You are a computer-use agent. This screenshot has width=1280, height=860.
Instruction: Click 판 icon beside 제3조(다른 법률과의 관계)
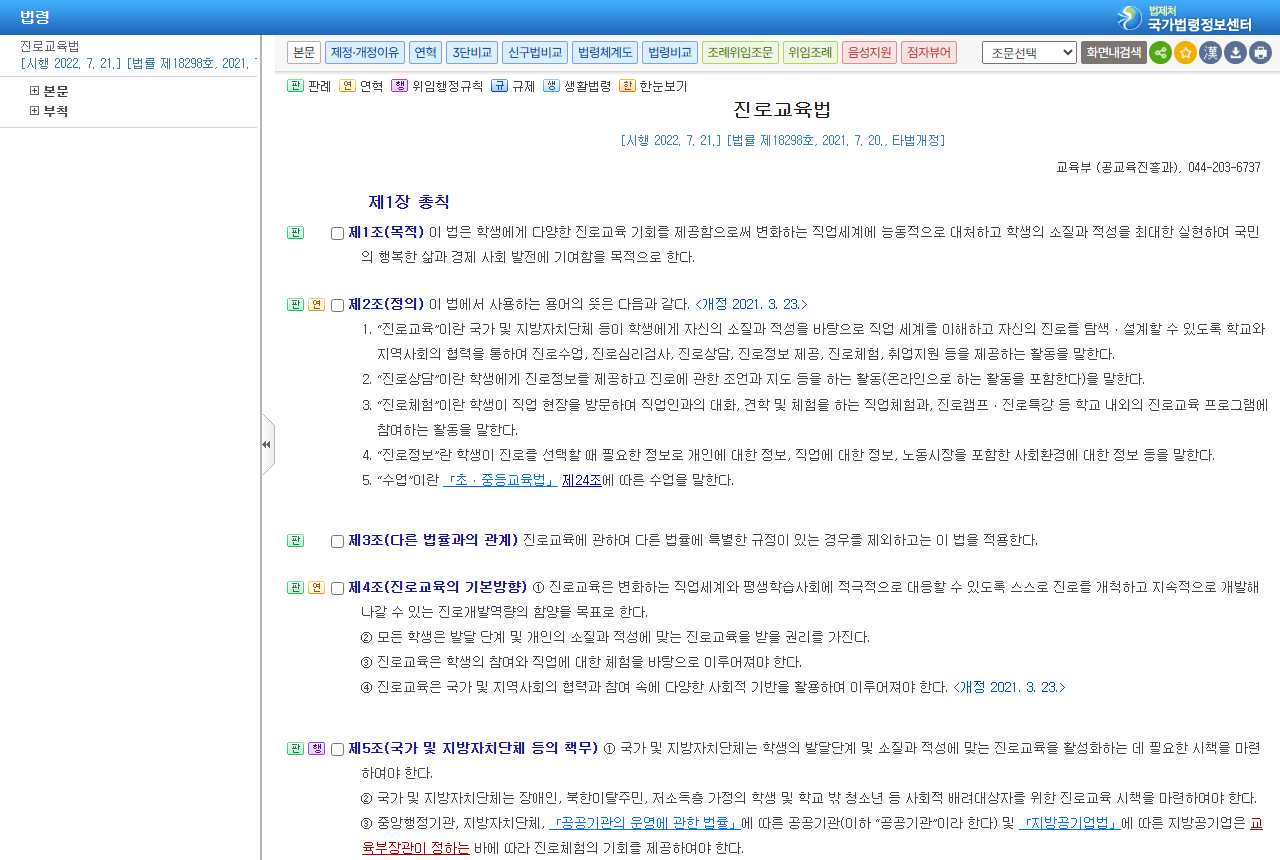pos(295,541)
